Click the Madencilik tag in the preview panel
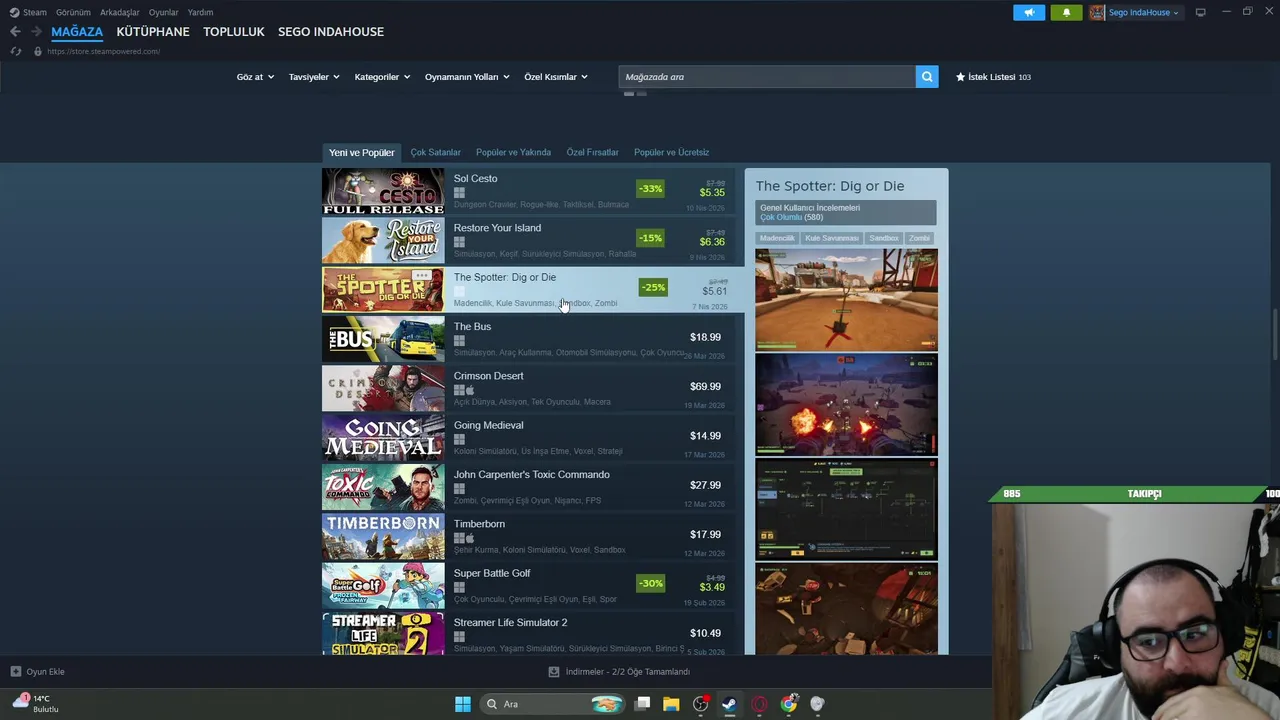The image size is (1280, 720). [x=777, y=238]
